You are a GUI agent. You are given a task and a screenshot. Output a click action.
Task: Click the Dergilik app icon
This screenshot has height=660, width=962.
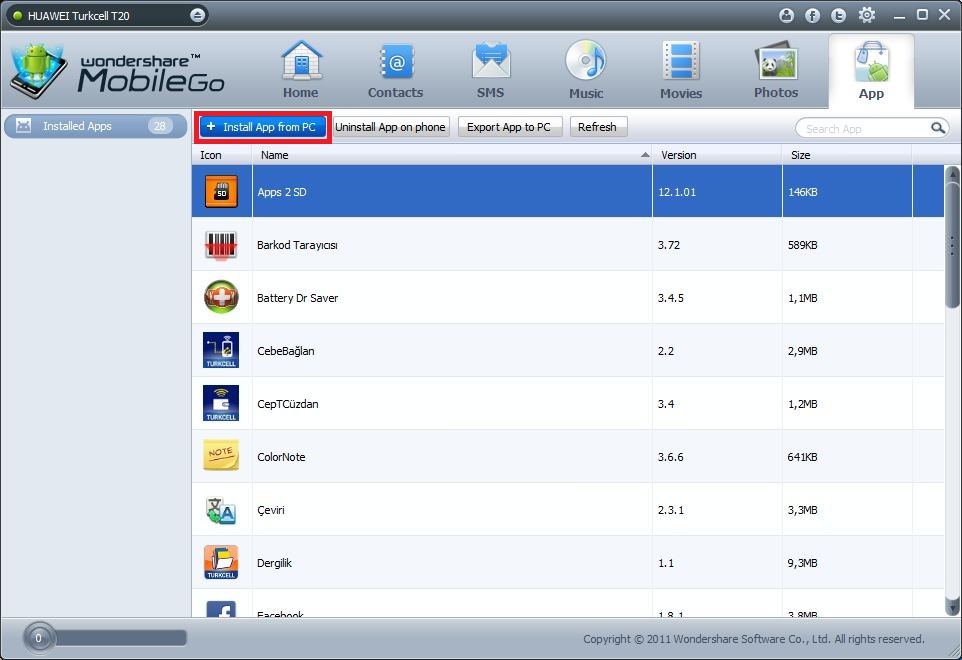pos(221,562)
